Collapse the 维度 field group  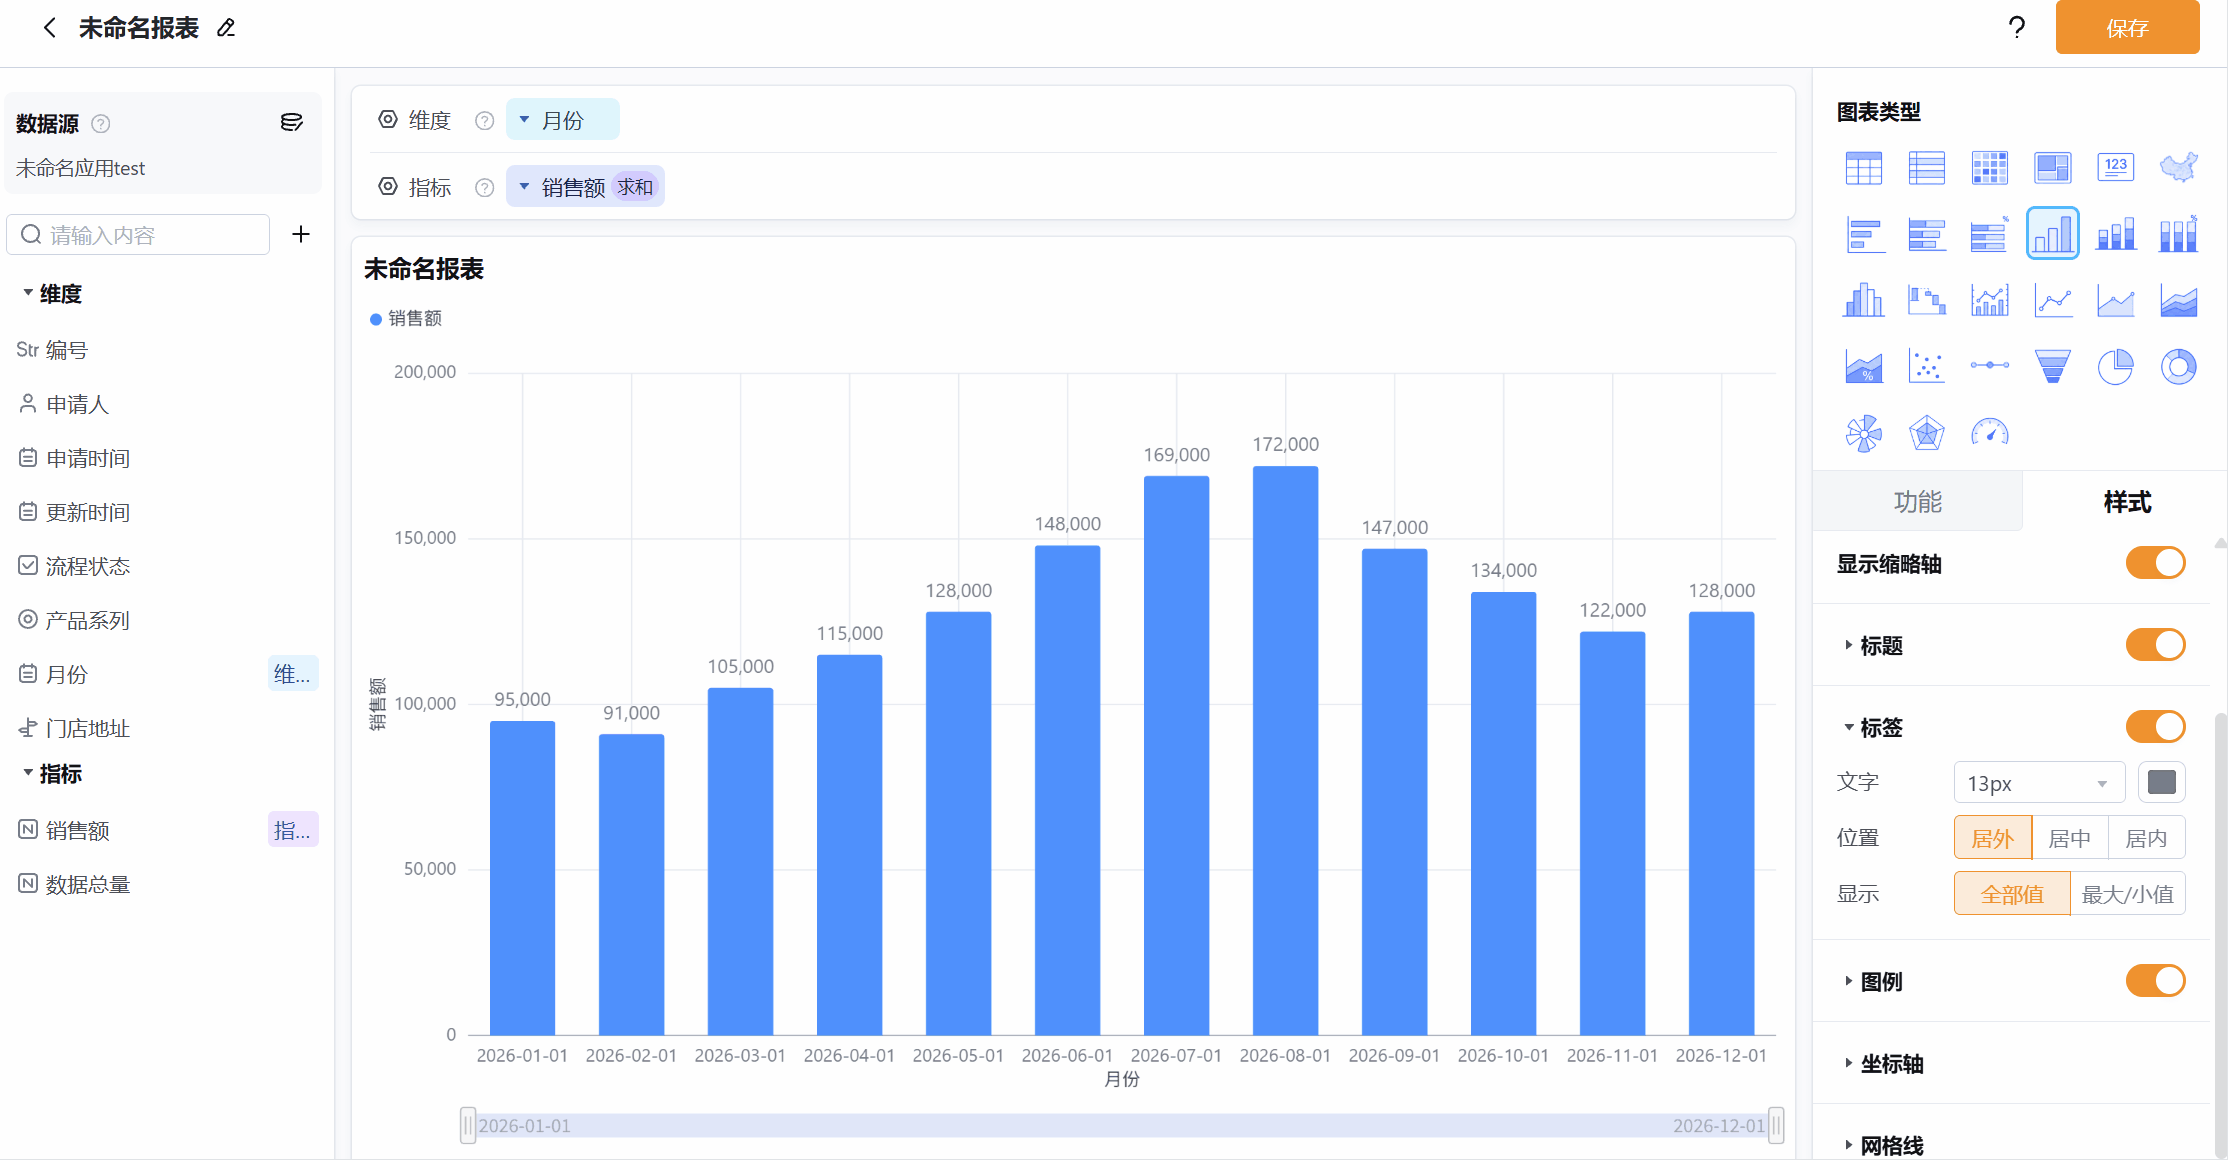pos(28,293)
